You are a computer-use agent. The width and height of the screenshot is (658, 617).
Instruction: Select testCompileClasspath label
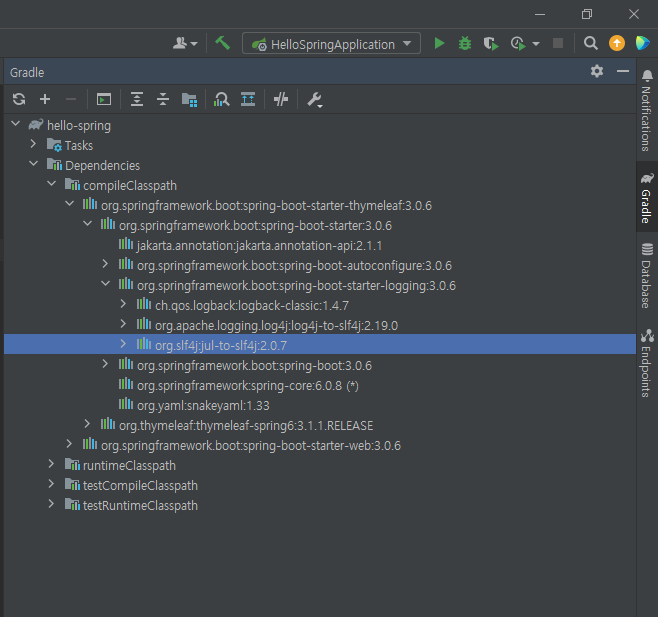tap(140, 486)
